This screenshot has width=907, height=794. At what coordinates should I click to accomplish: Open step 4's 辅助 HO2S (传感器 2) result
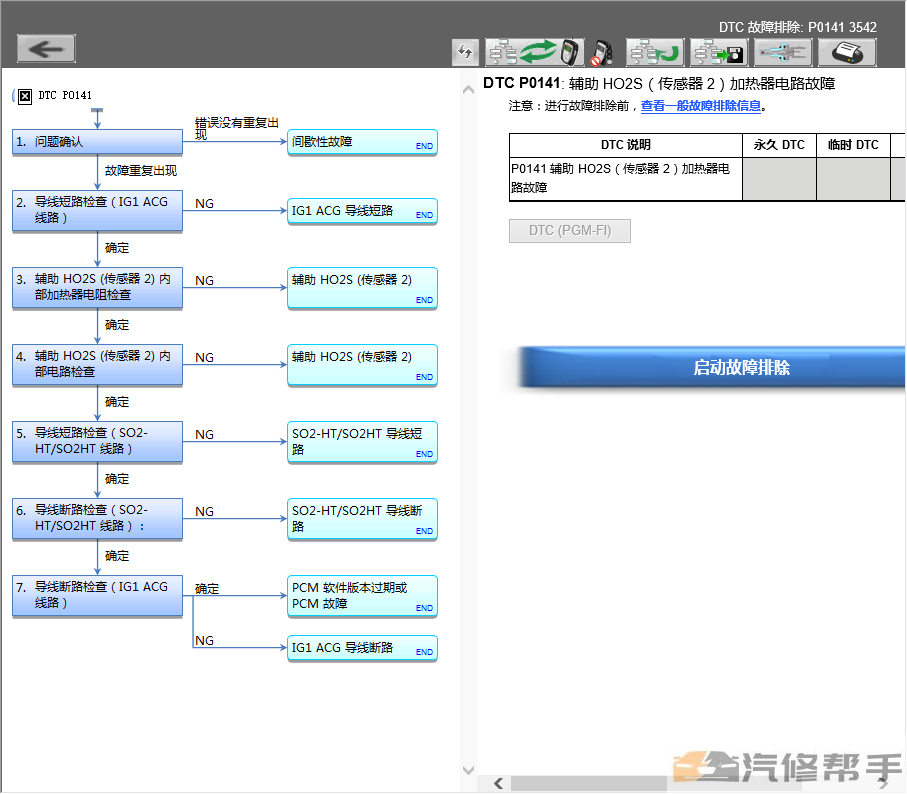point(362,365)
